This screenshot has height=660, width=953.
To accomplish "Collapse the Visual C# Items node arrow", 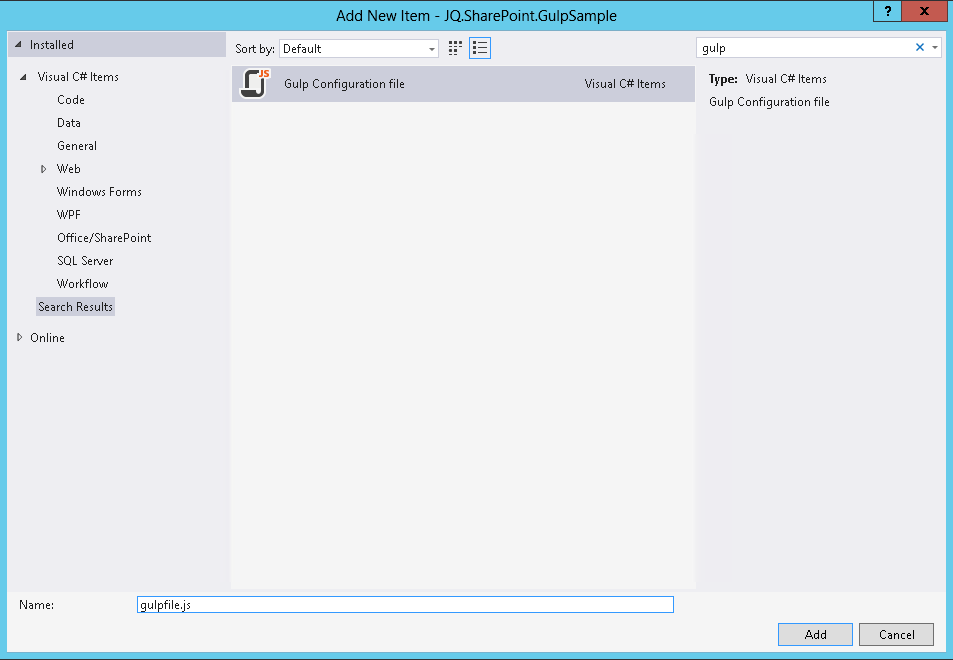I will (x=24, y=77).
